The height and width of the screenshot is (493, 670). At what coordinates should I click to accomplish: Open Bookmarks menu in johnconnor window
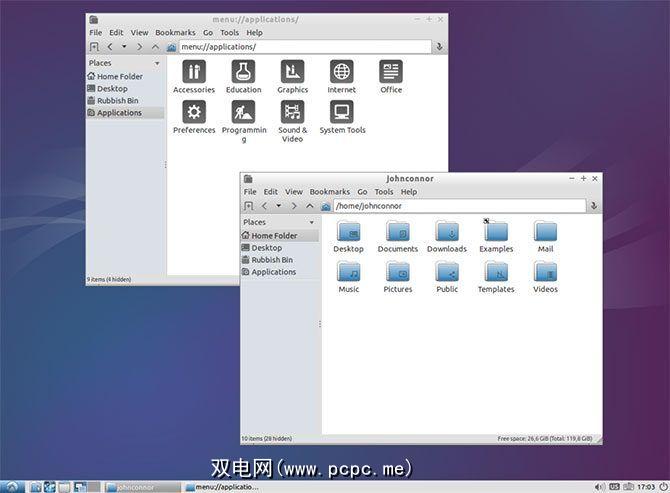point(329,192)
